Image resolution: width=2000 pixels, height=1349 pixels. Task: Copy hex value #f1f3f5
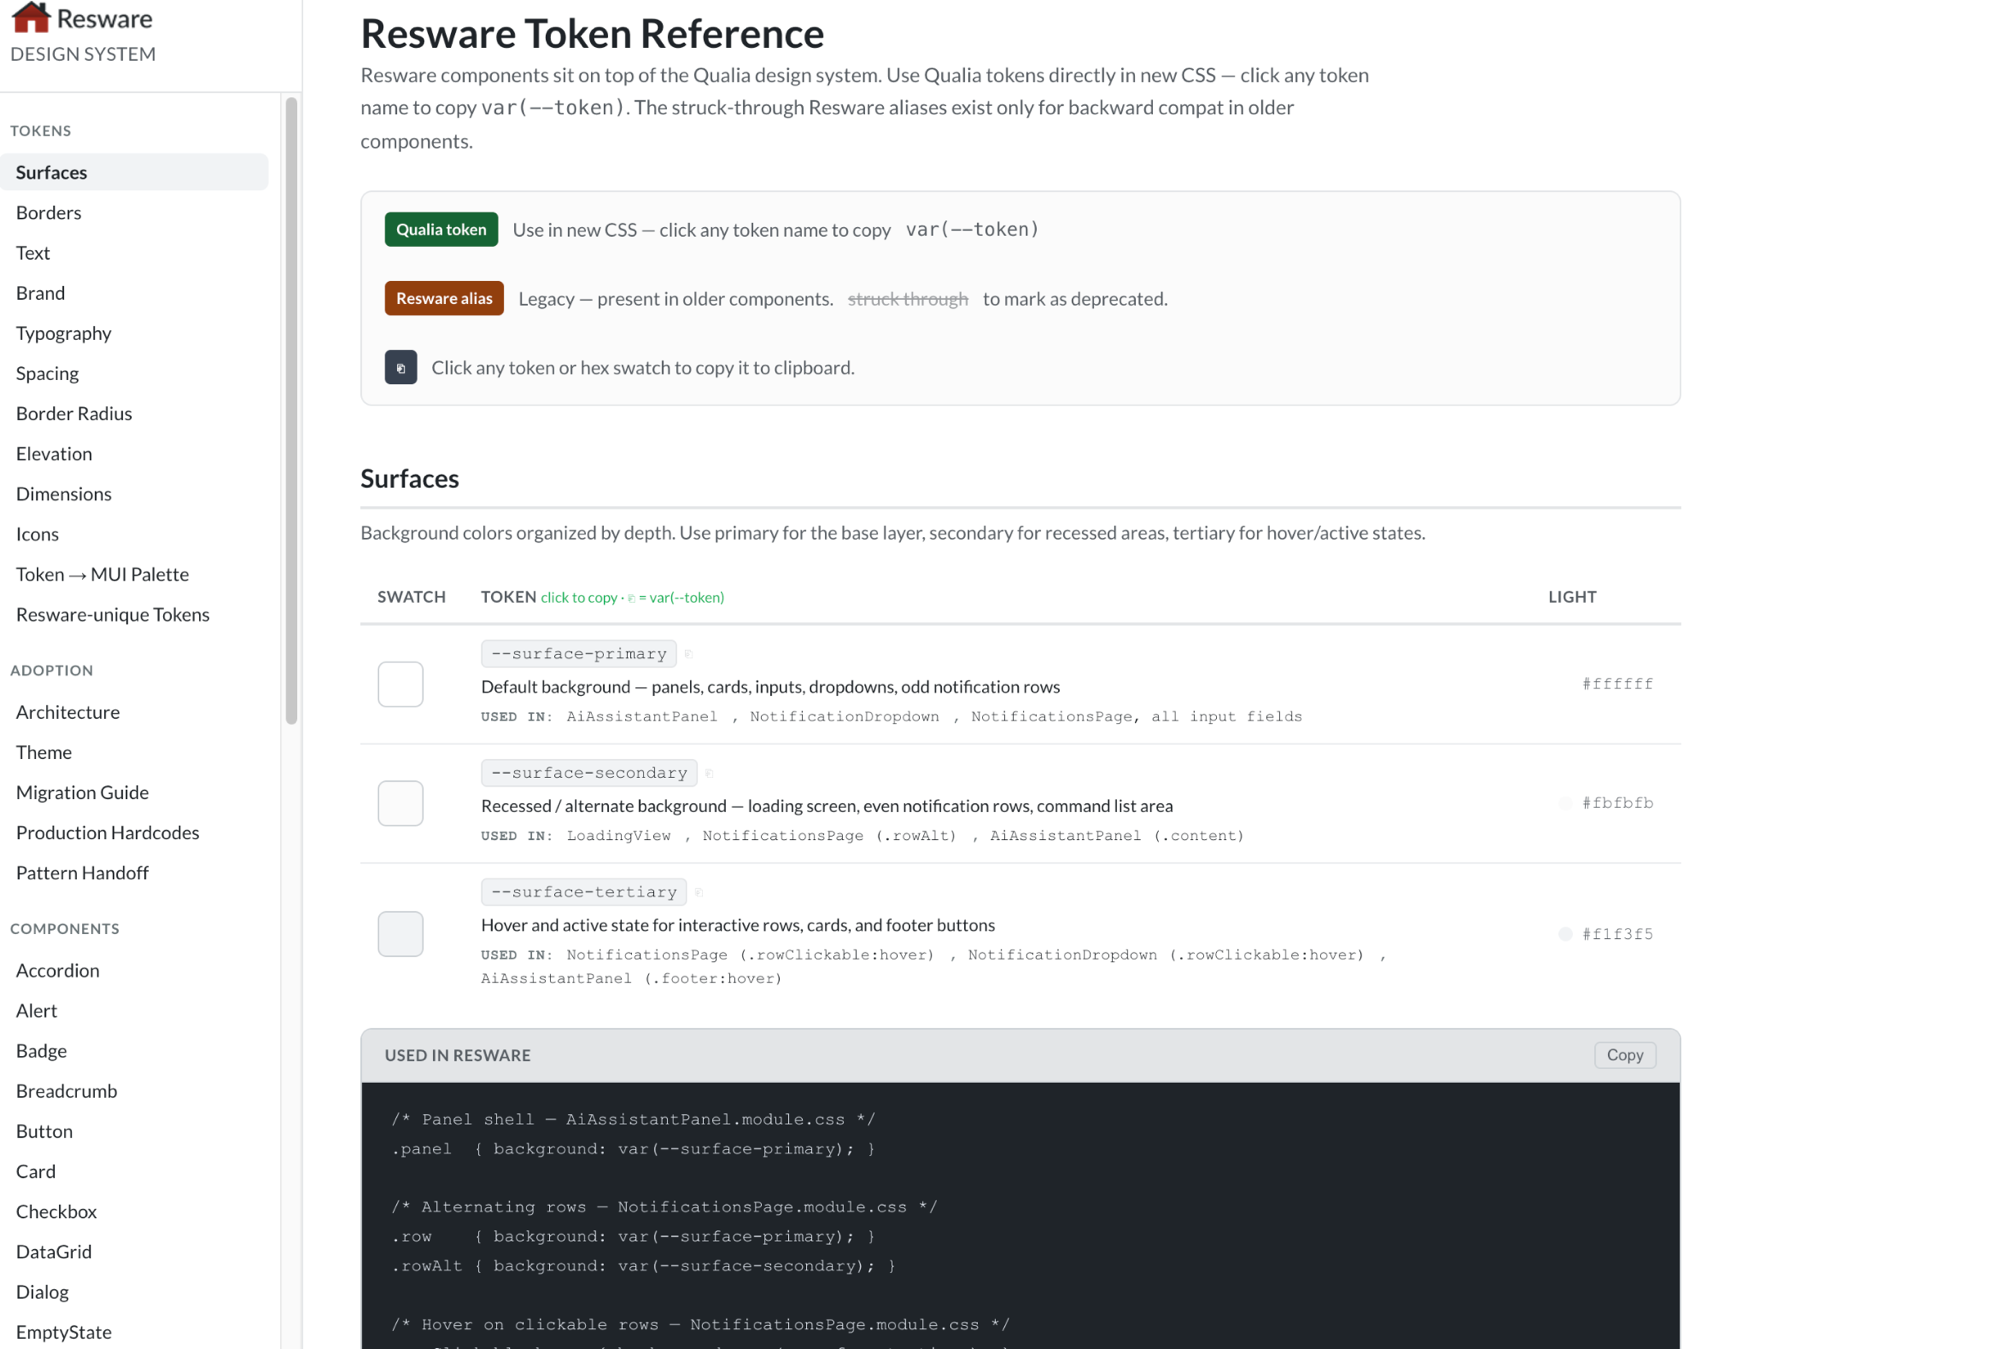click(1617, 934)
